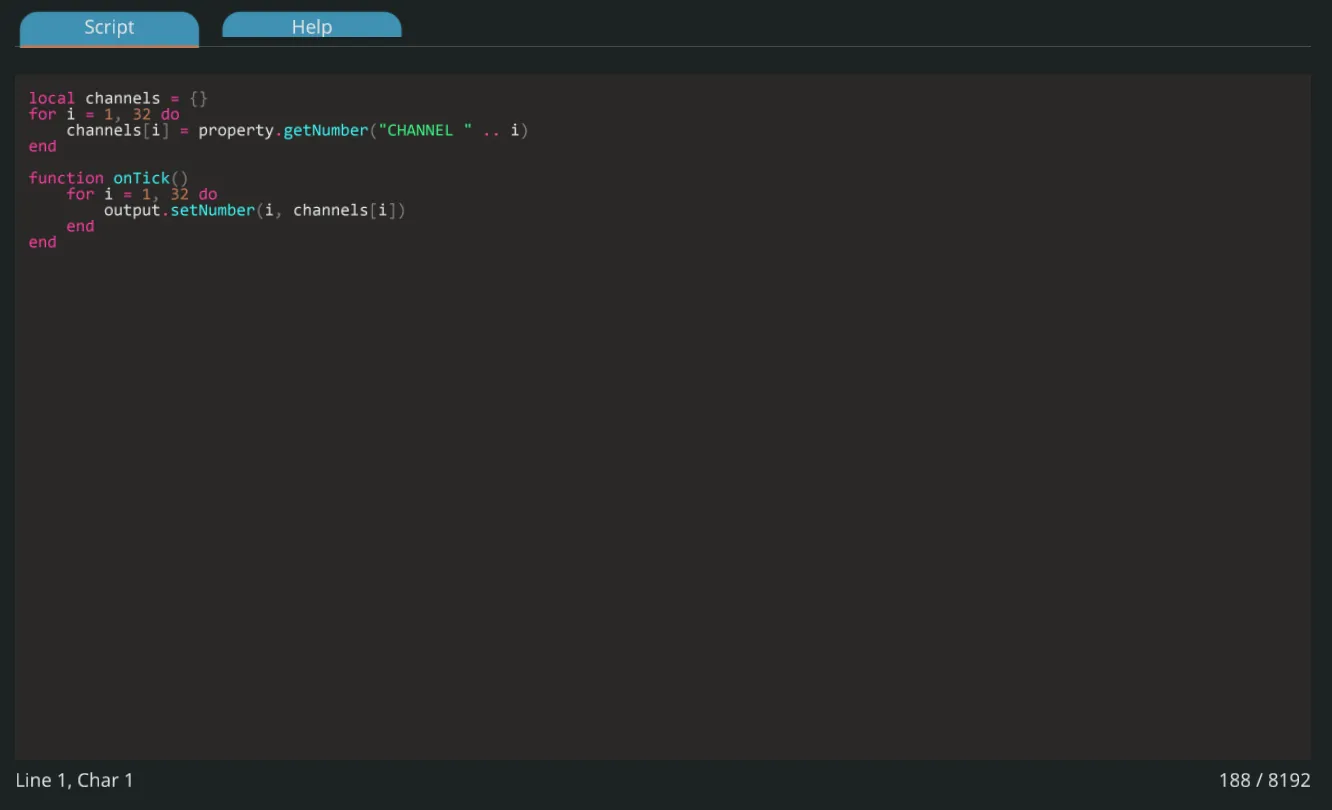Click the 188 / 8192 character counter

click(1264, 780)
